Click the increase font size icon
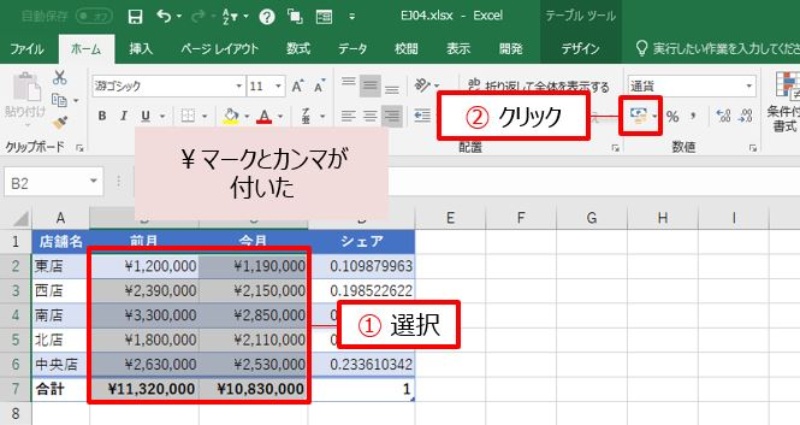 click(x=297, y=86)
